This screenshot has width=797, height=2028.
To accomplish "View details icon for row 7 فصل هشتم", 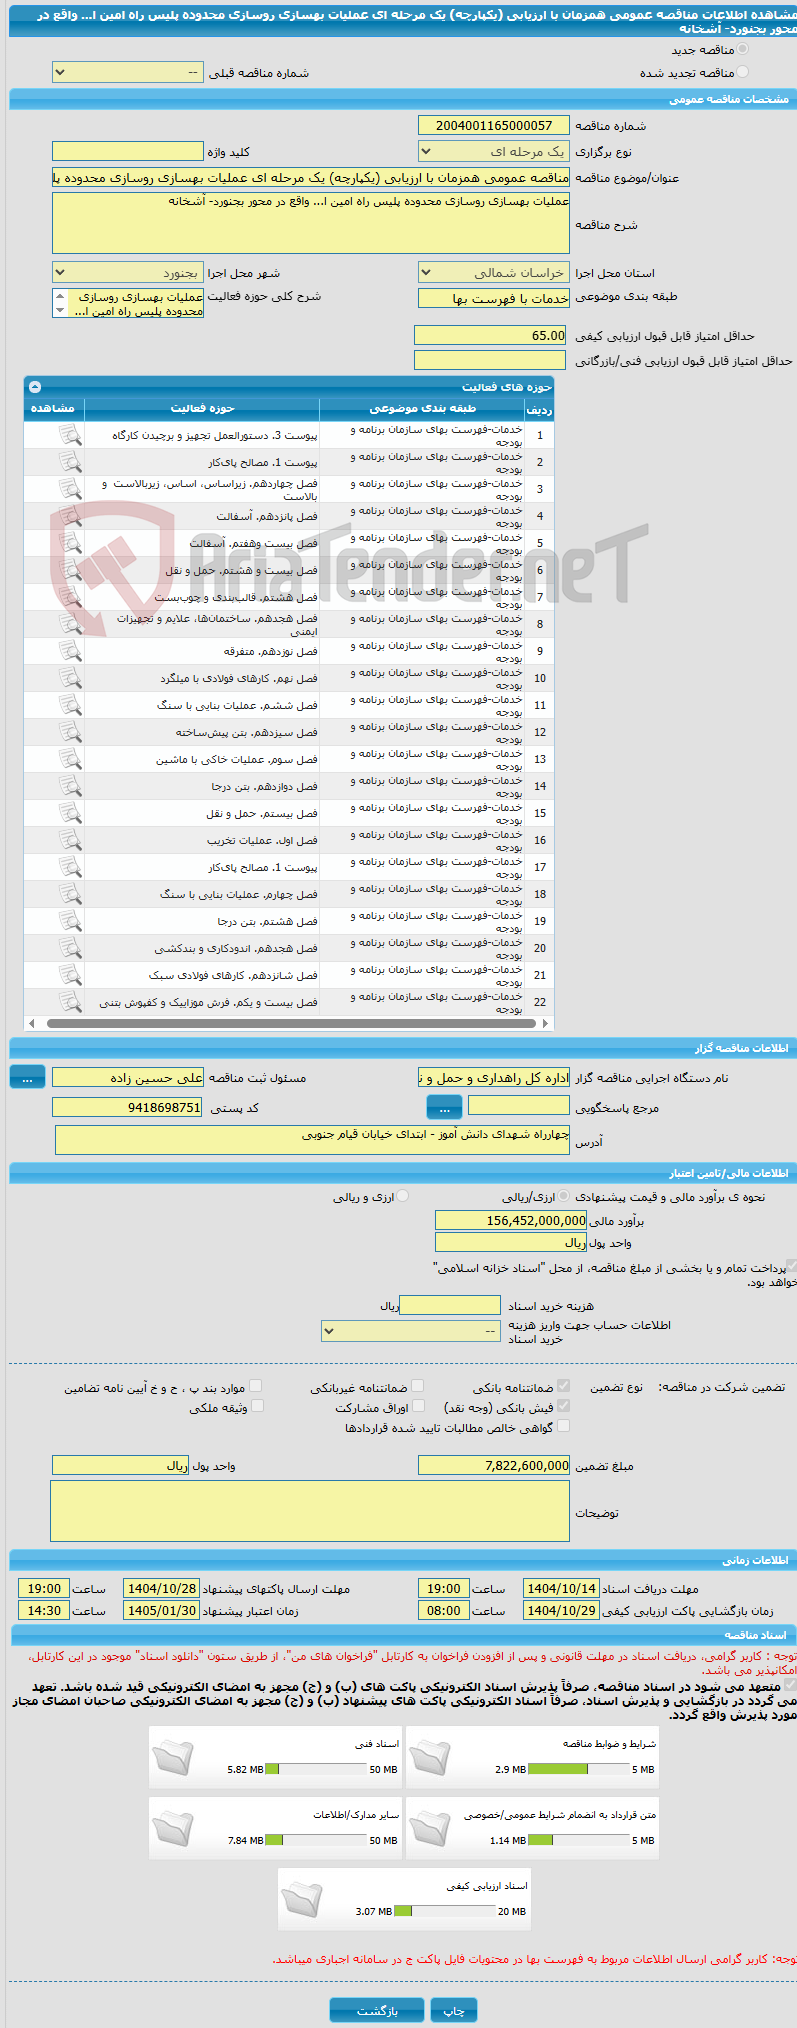I will tap(69, 597).
